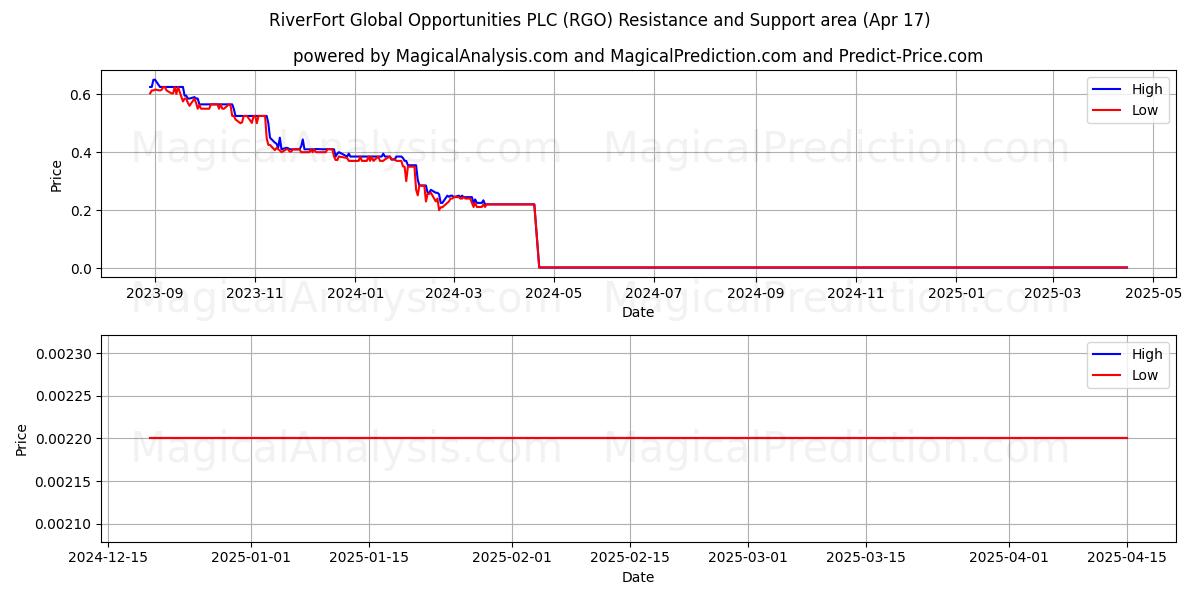This screenshot has height=600, width=1200.
Task: Click the top chart x-axis label 2025-01
Action: coord(956,293)
